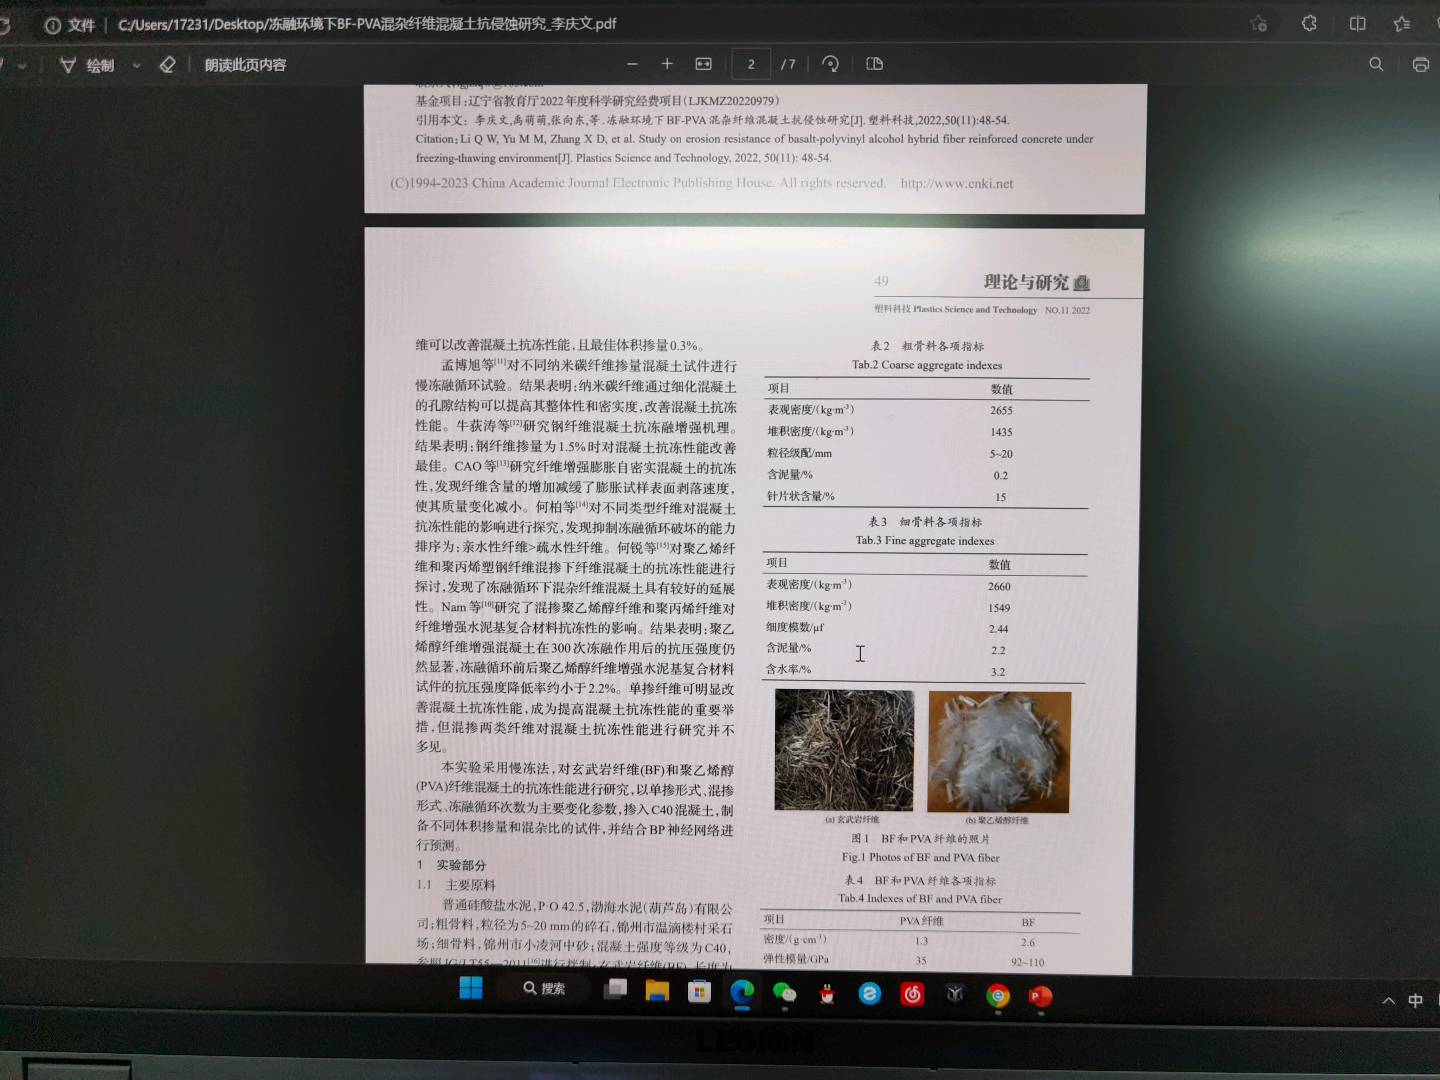Open http://www.cnki.net link in PDF footer
The width and height of the screenshot is (1440, 1080).
click(x=956, y=184)
